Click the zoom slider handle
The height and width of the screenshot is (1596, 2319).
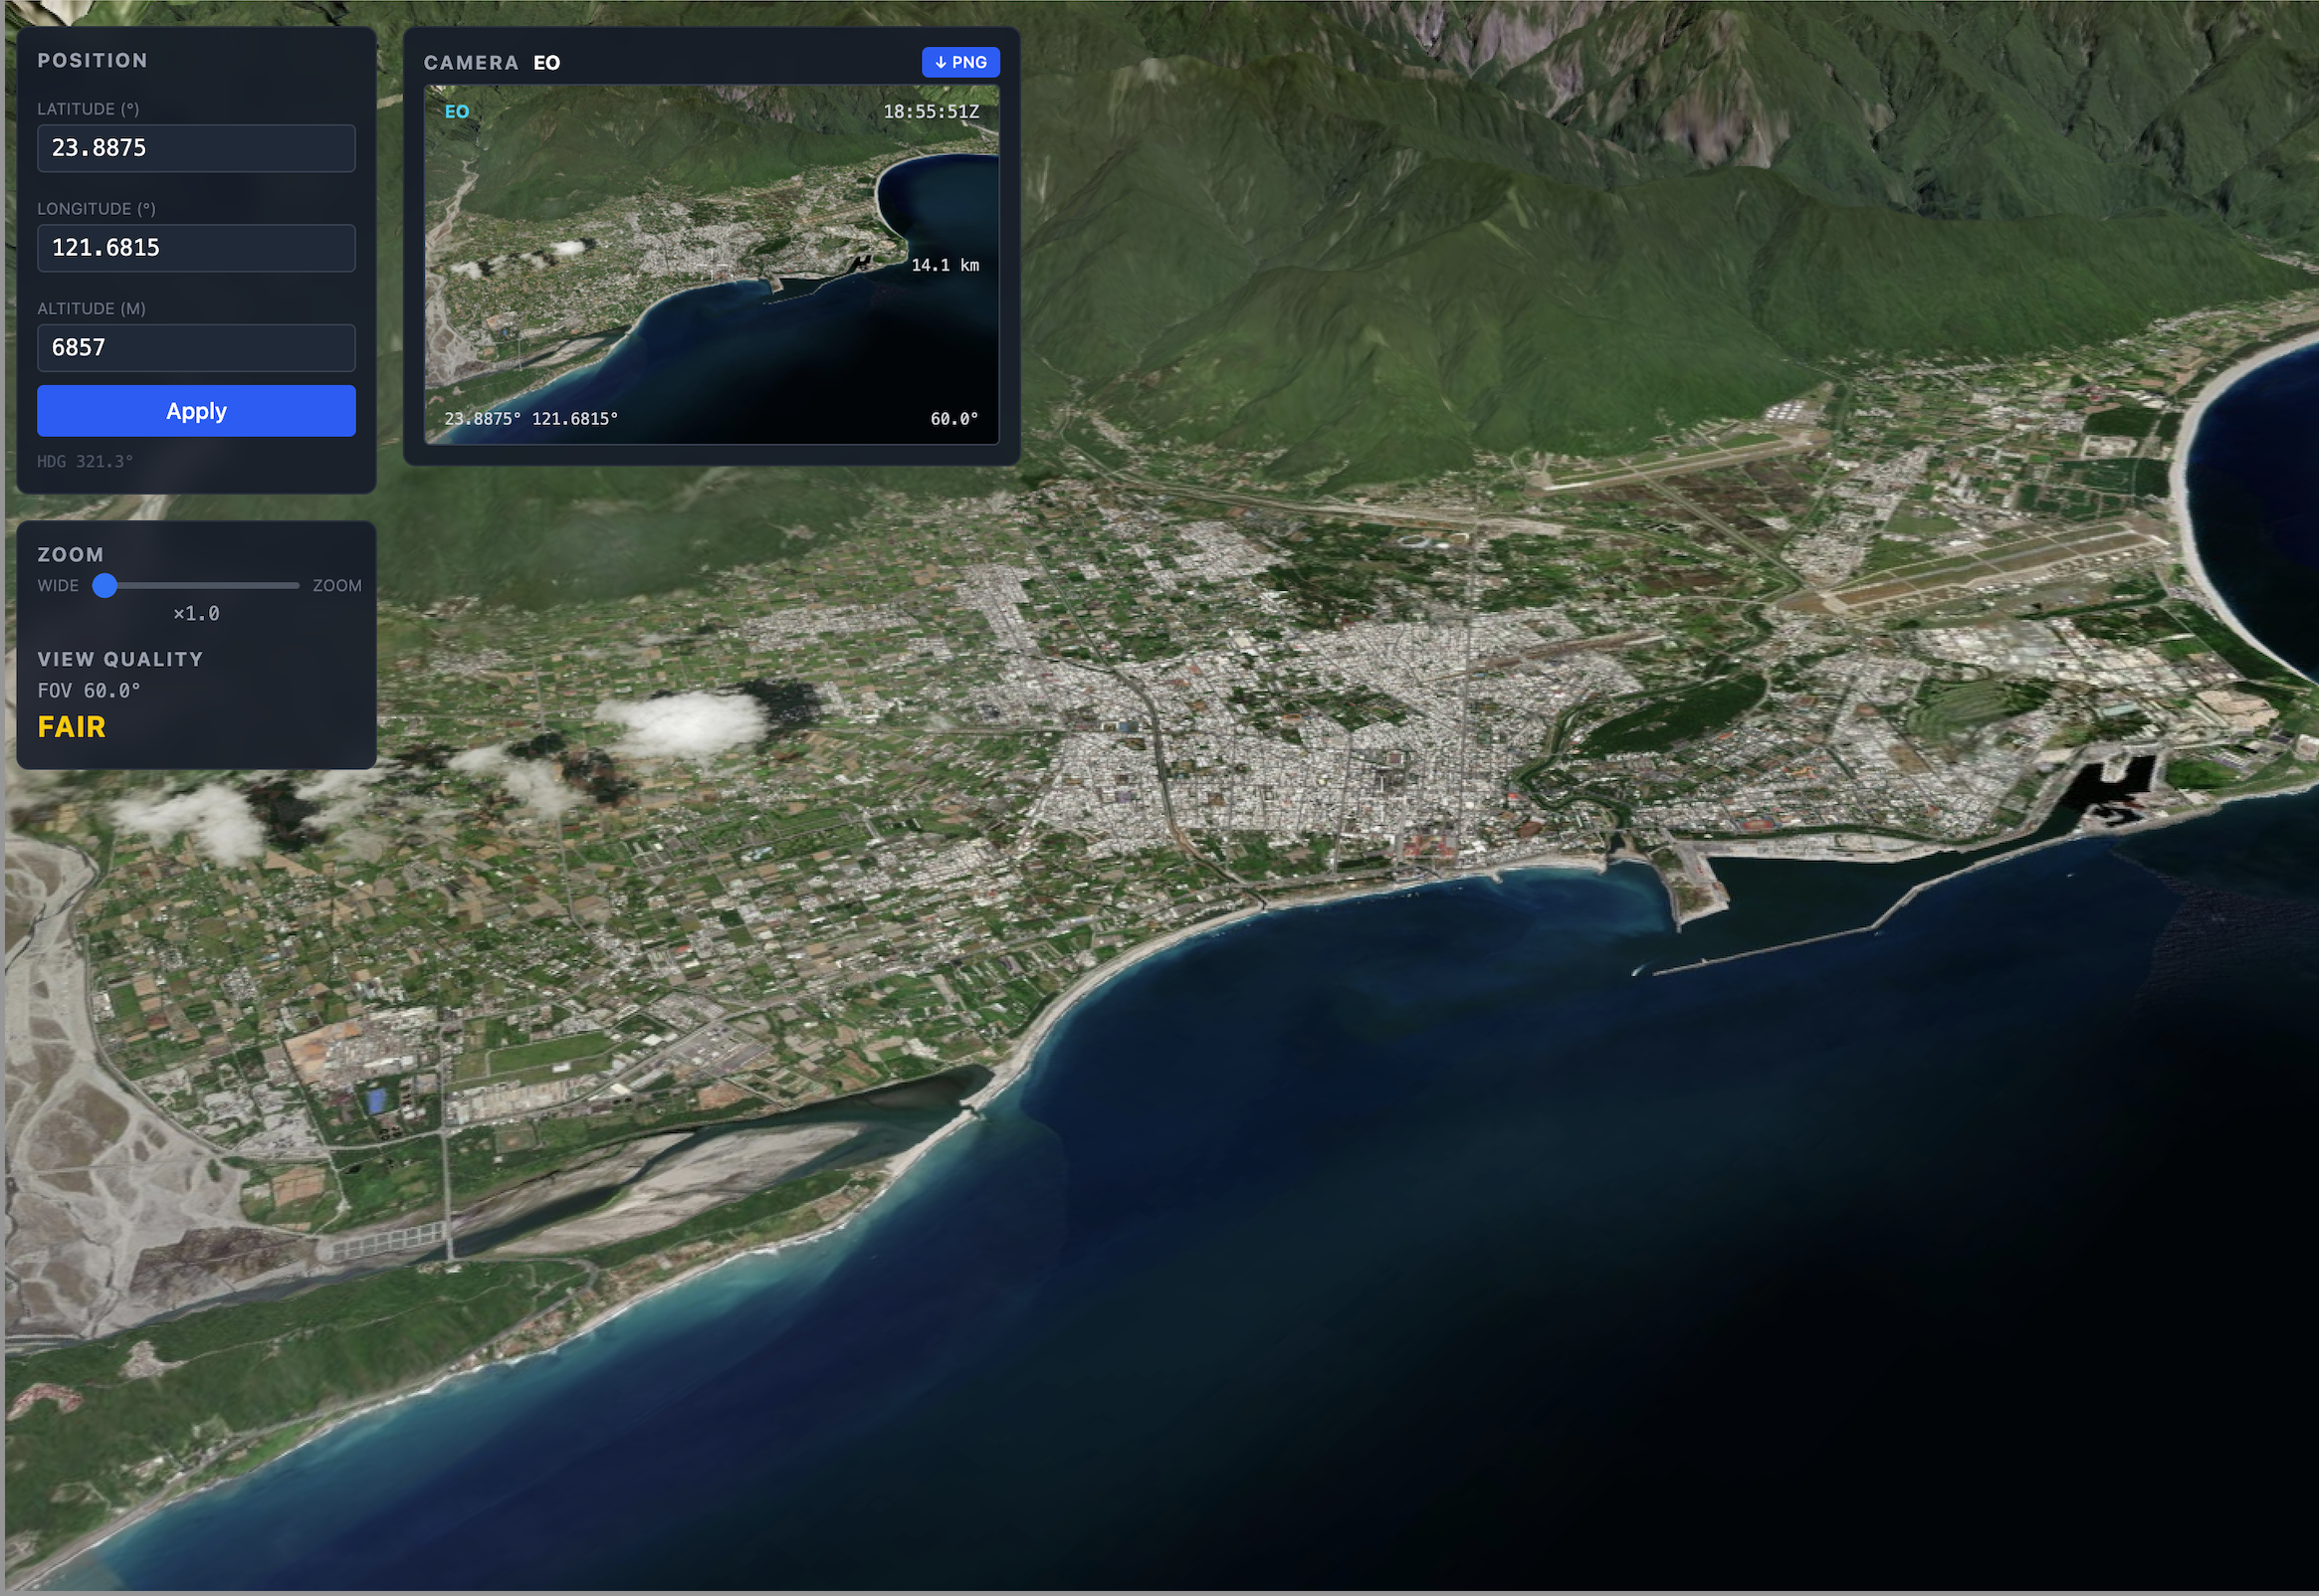pyautogui.click(x=105, y=586)
